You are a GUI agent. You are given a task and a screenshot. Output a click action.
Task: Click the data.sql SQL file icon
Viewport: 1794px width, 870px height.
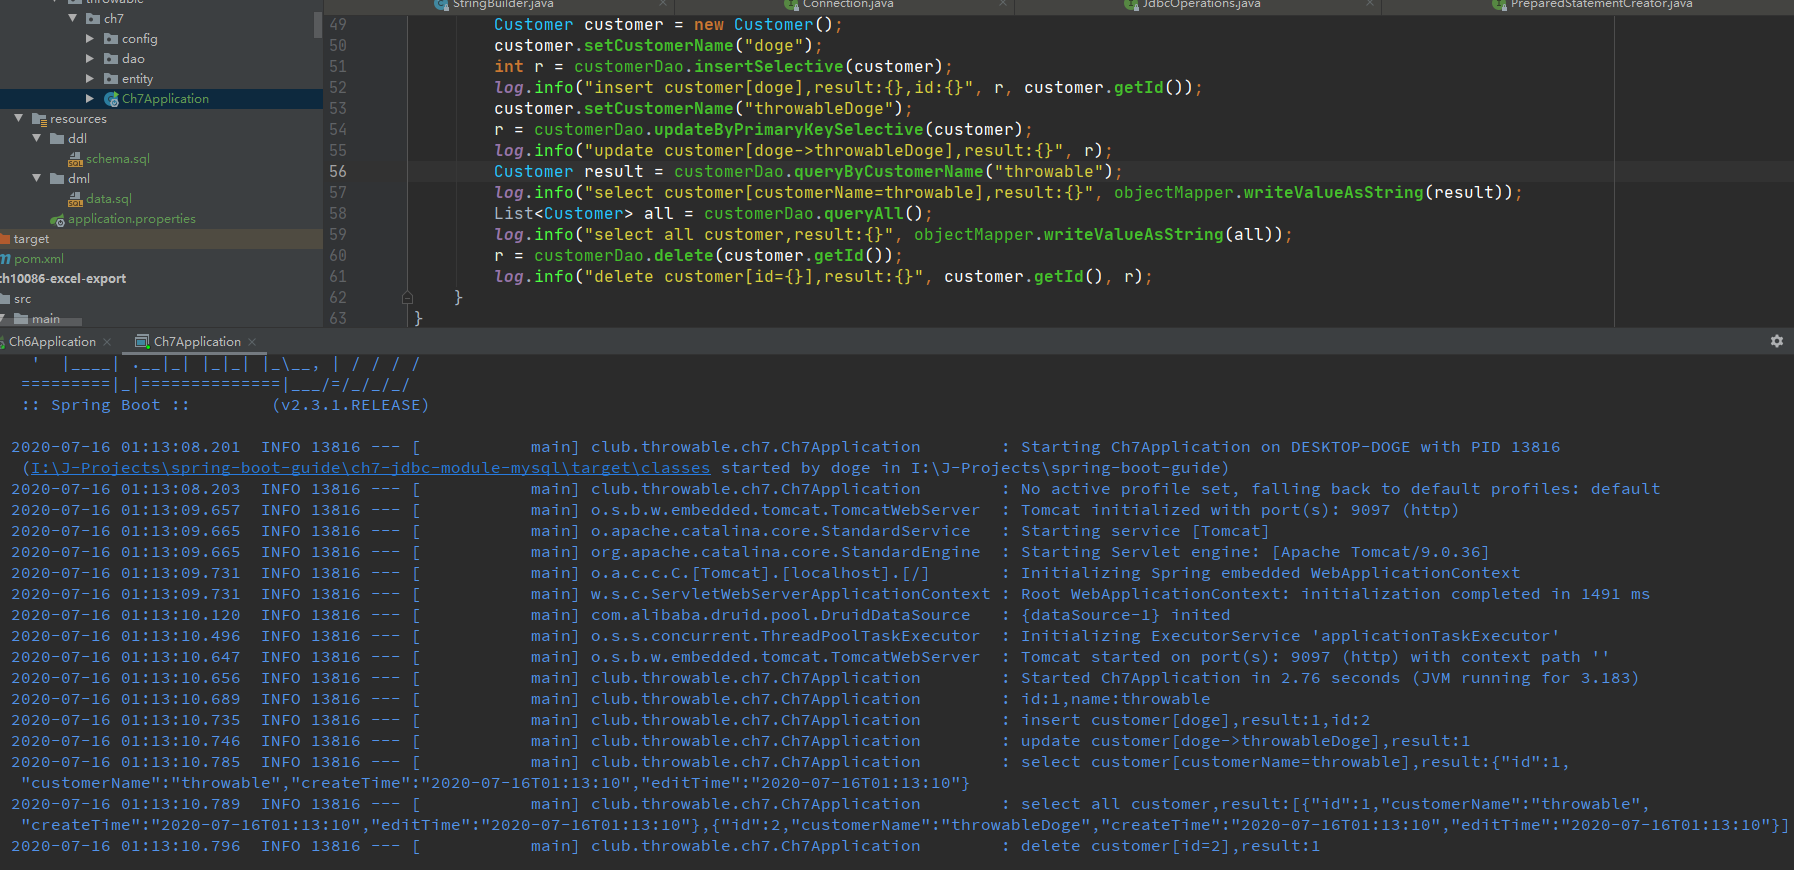click(x=76, y=199)
